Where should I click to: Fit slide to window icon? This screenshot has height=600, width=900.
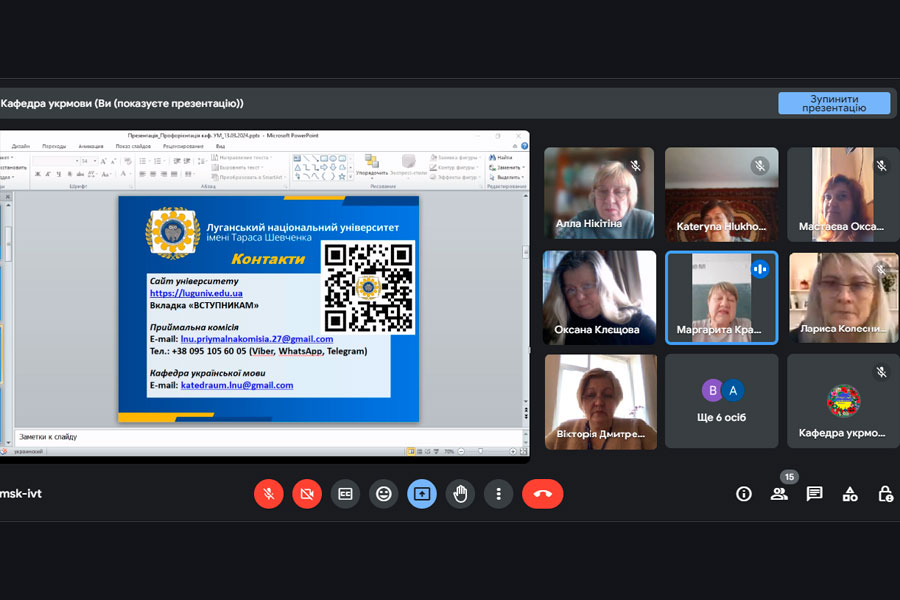(x=523, y=452)
